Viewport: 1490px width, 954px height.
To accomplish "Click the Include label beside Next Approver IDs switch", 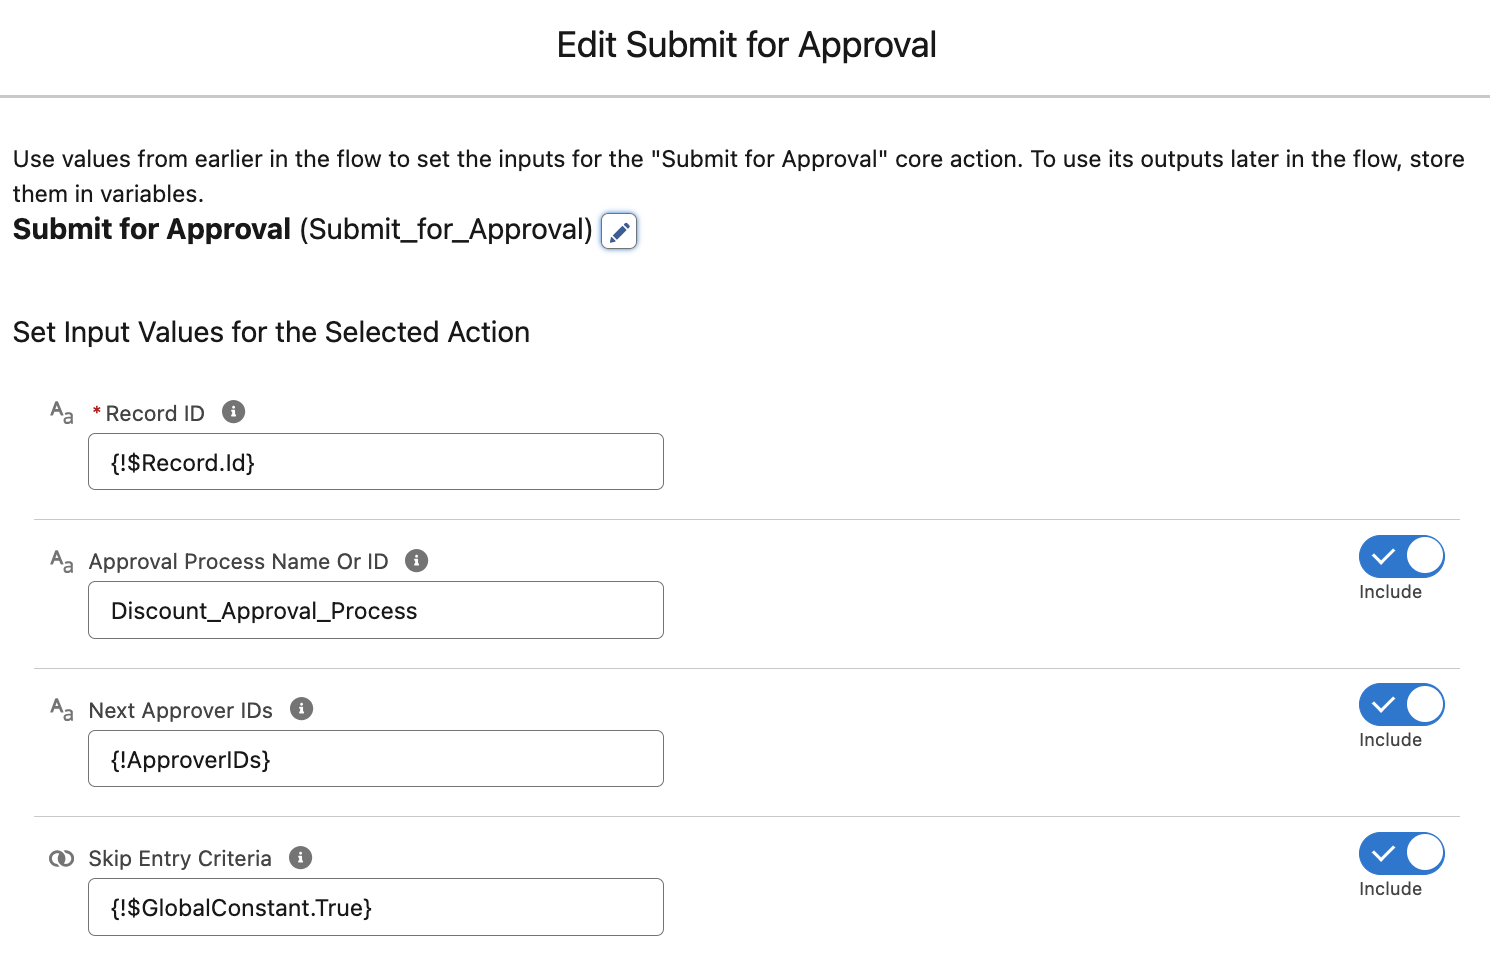I will point(1391,739).
